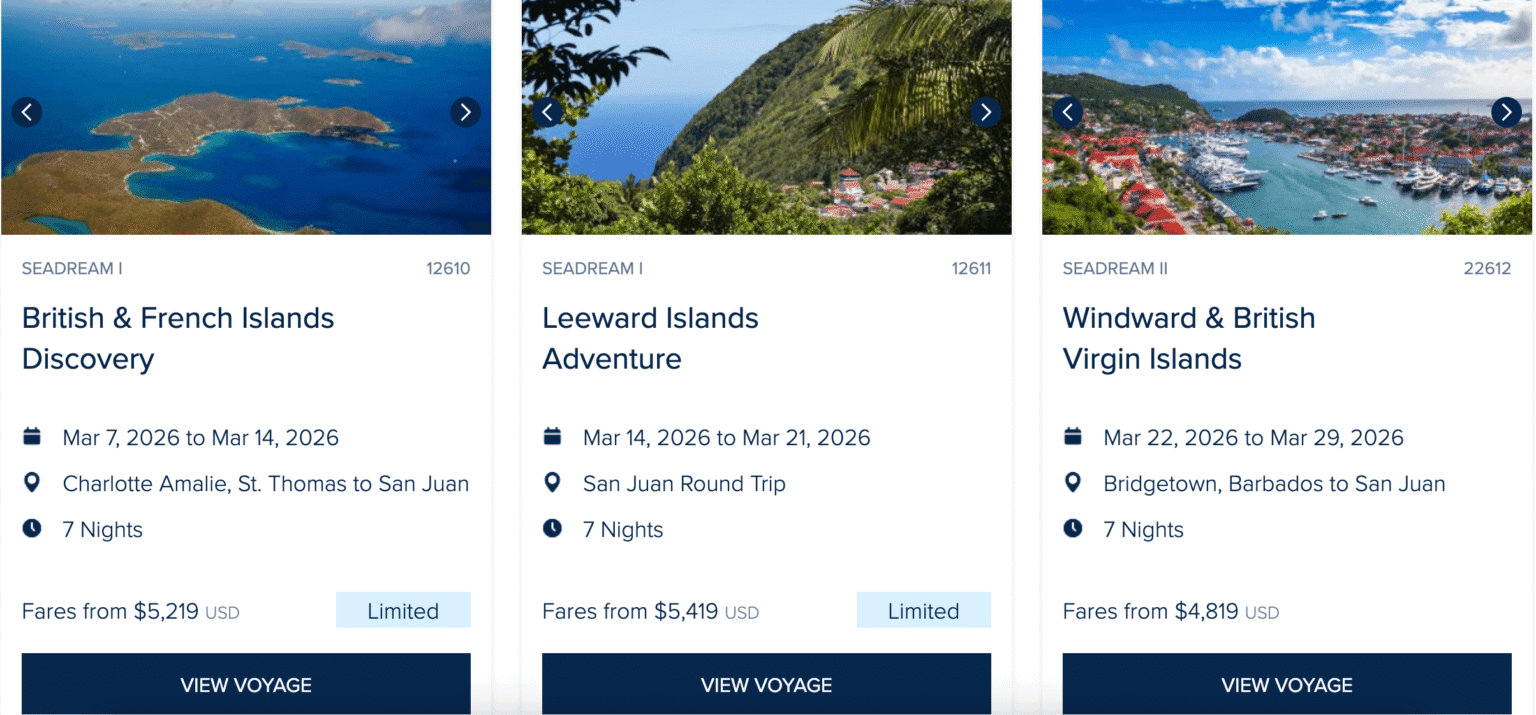Click the location pin icon on Windward & British Virgin Islands

tap(1072, 482)
